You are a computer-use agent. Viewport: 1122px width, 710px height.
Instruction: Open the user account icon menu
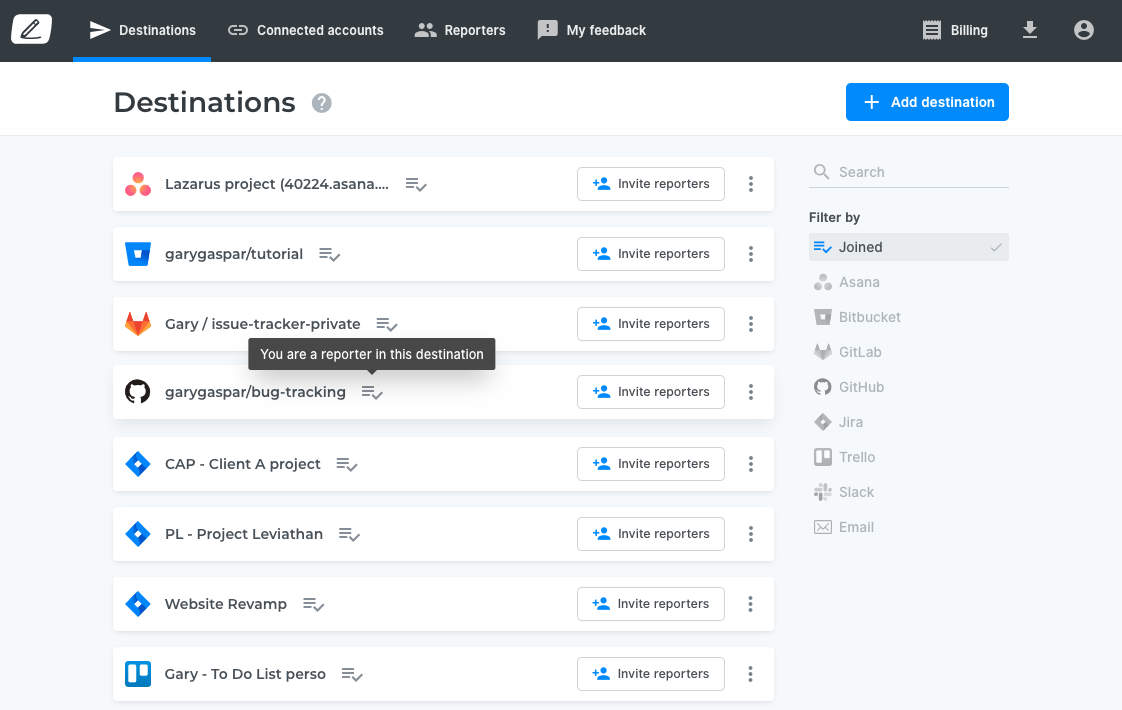tap(1083, 30)
